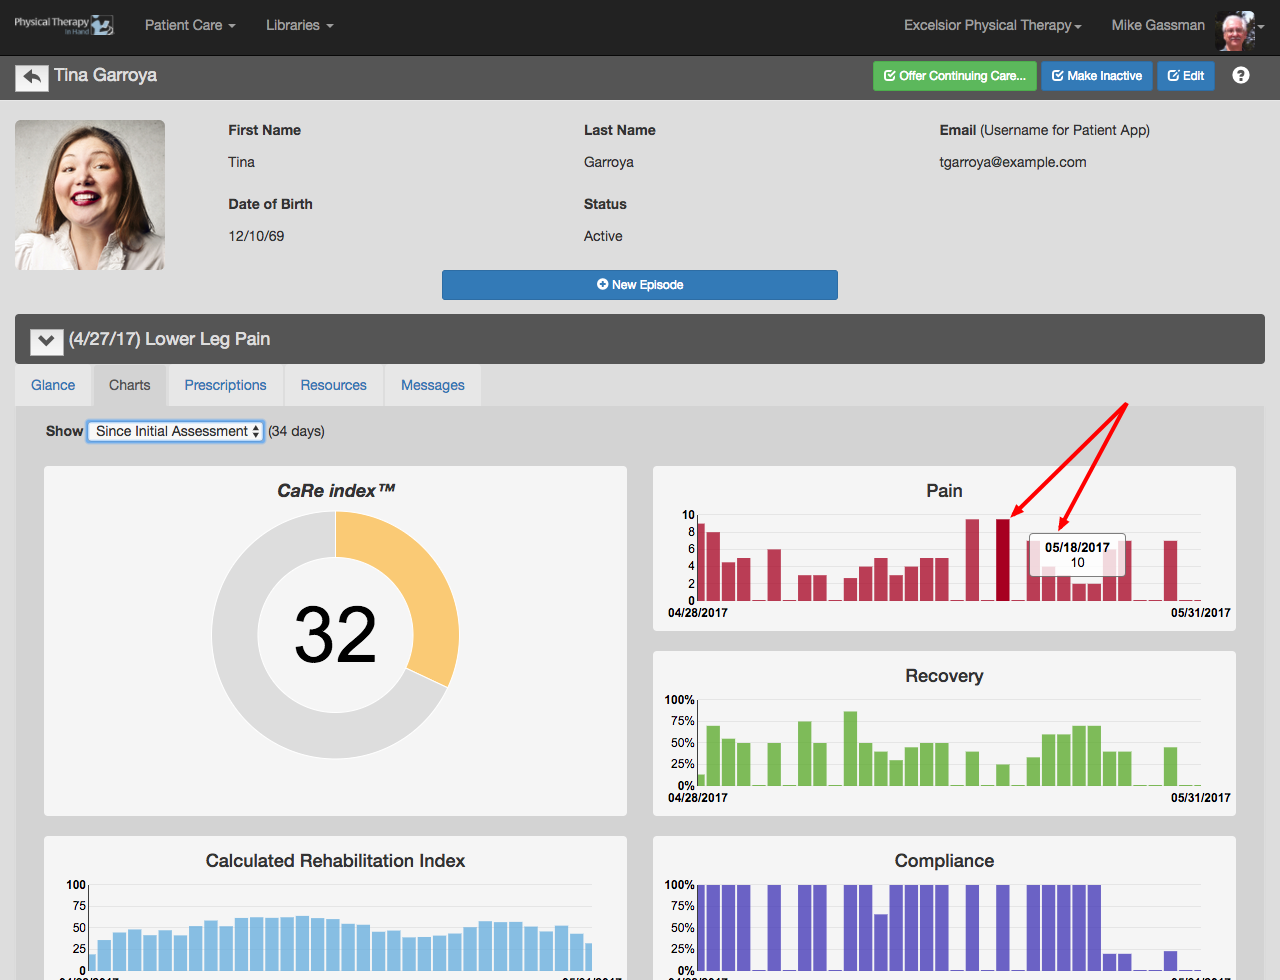Click the back arrow beside Tina Garroya
The height and width of the screenshot is (980, 1280).
pyautogui.click(x=32, y=77)
